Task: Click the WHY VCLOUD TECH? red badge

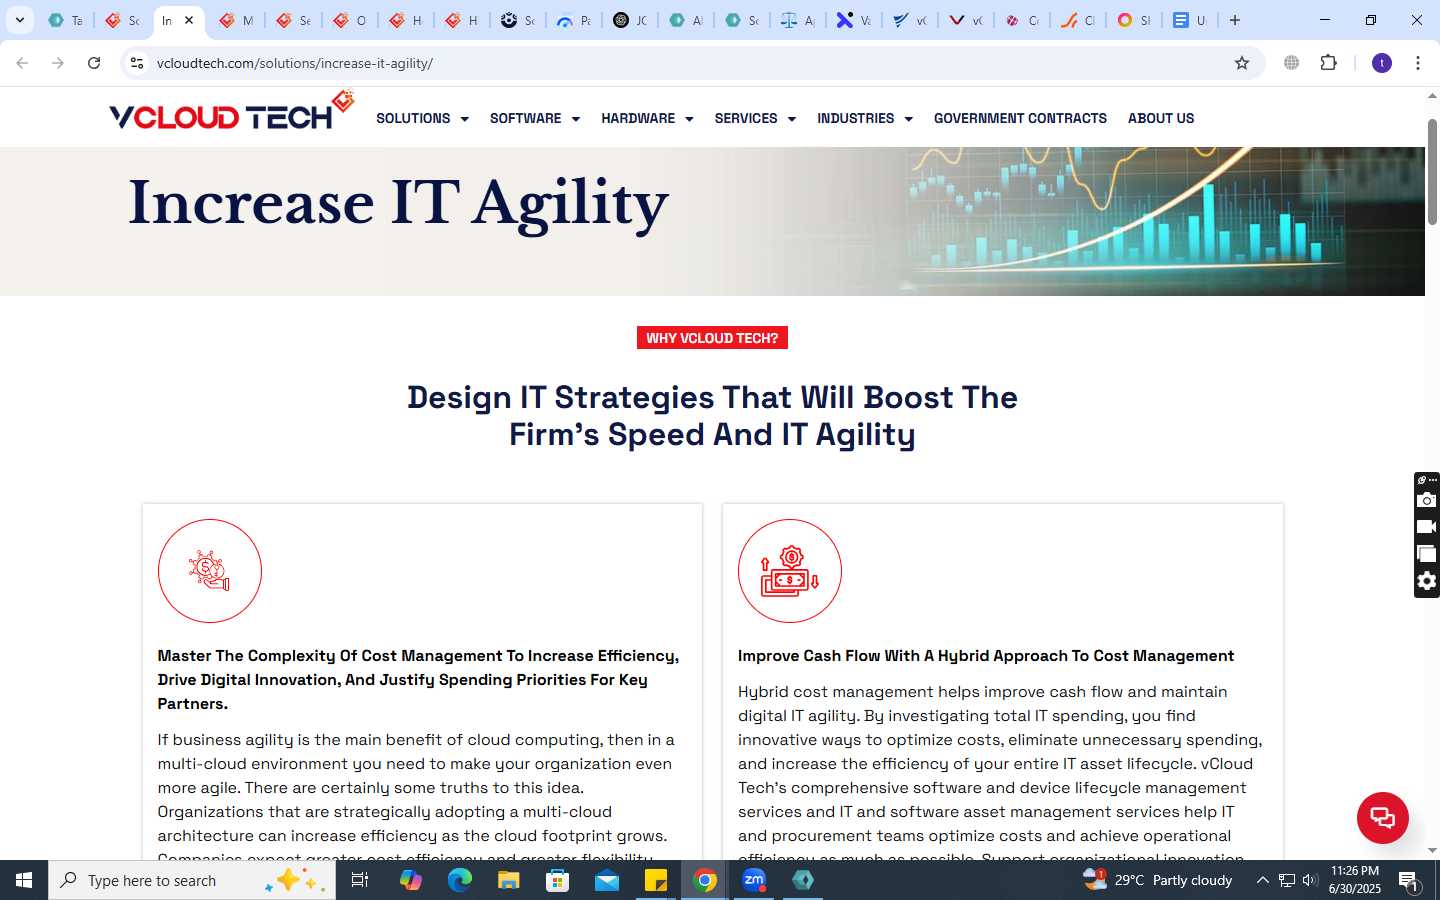Action: (712, 338)
